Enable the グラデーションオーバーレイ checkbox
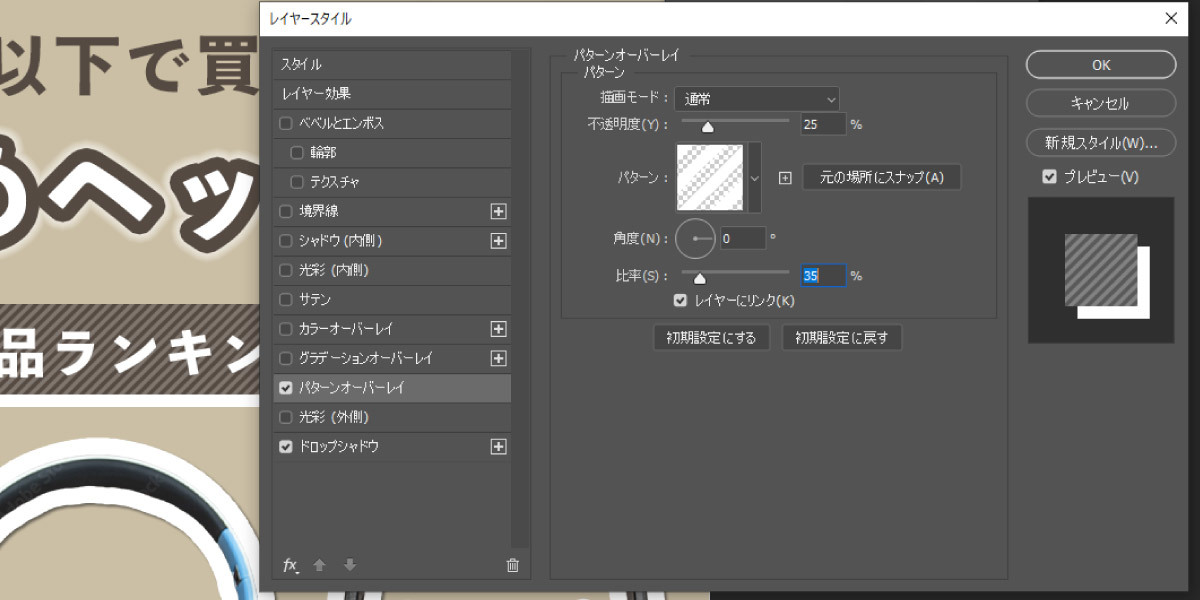The width and height of the screenshot is (1200, 600). click(286, 358)
